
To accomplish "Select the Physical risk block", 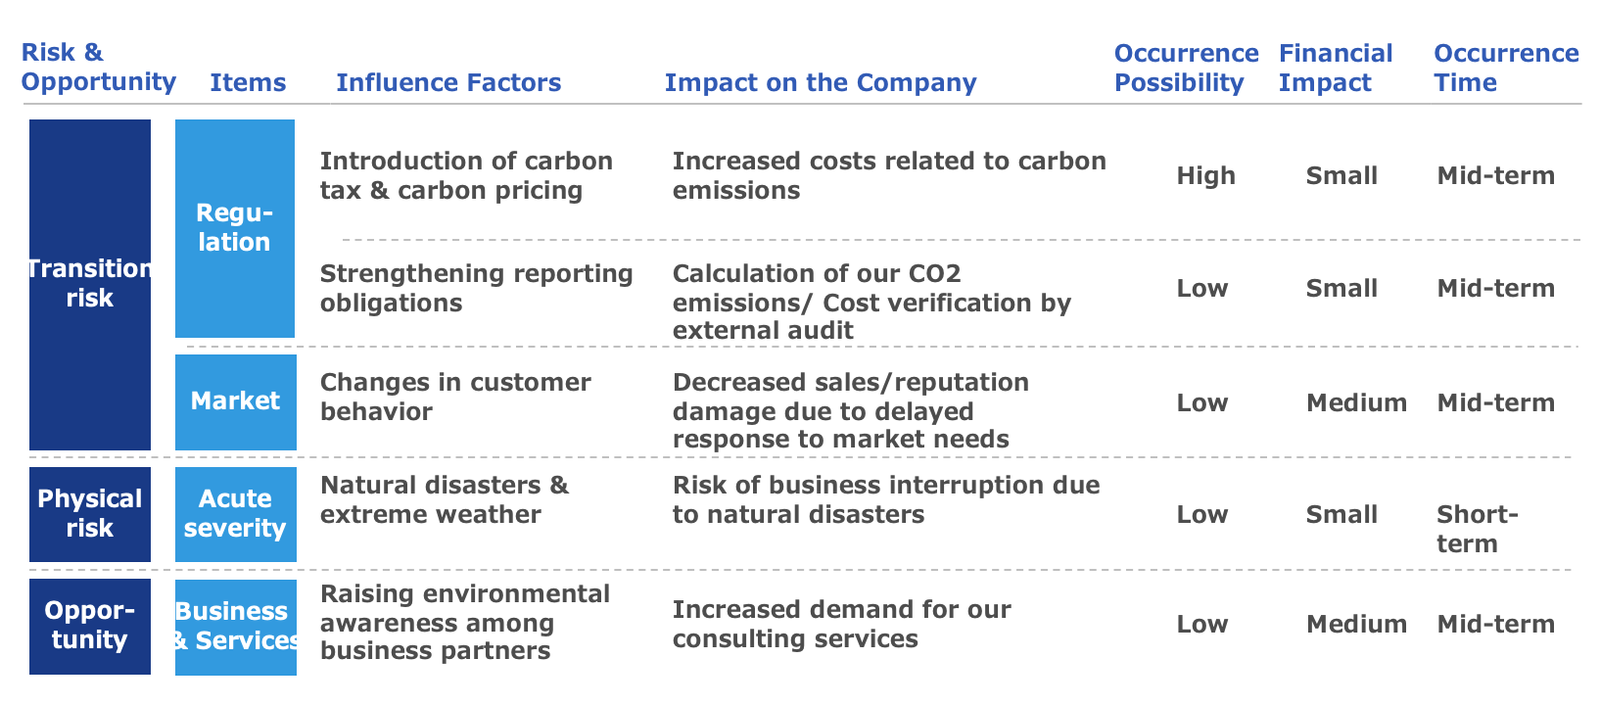I will pos(90,514).
